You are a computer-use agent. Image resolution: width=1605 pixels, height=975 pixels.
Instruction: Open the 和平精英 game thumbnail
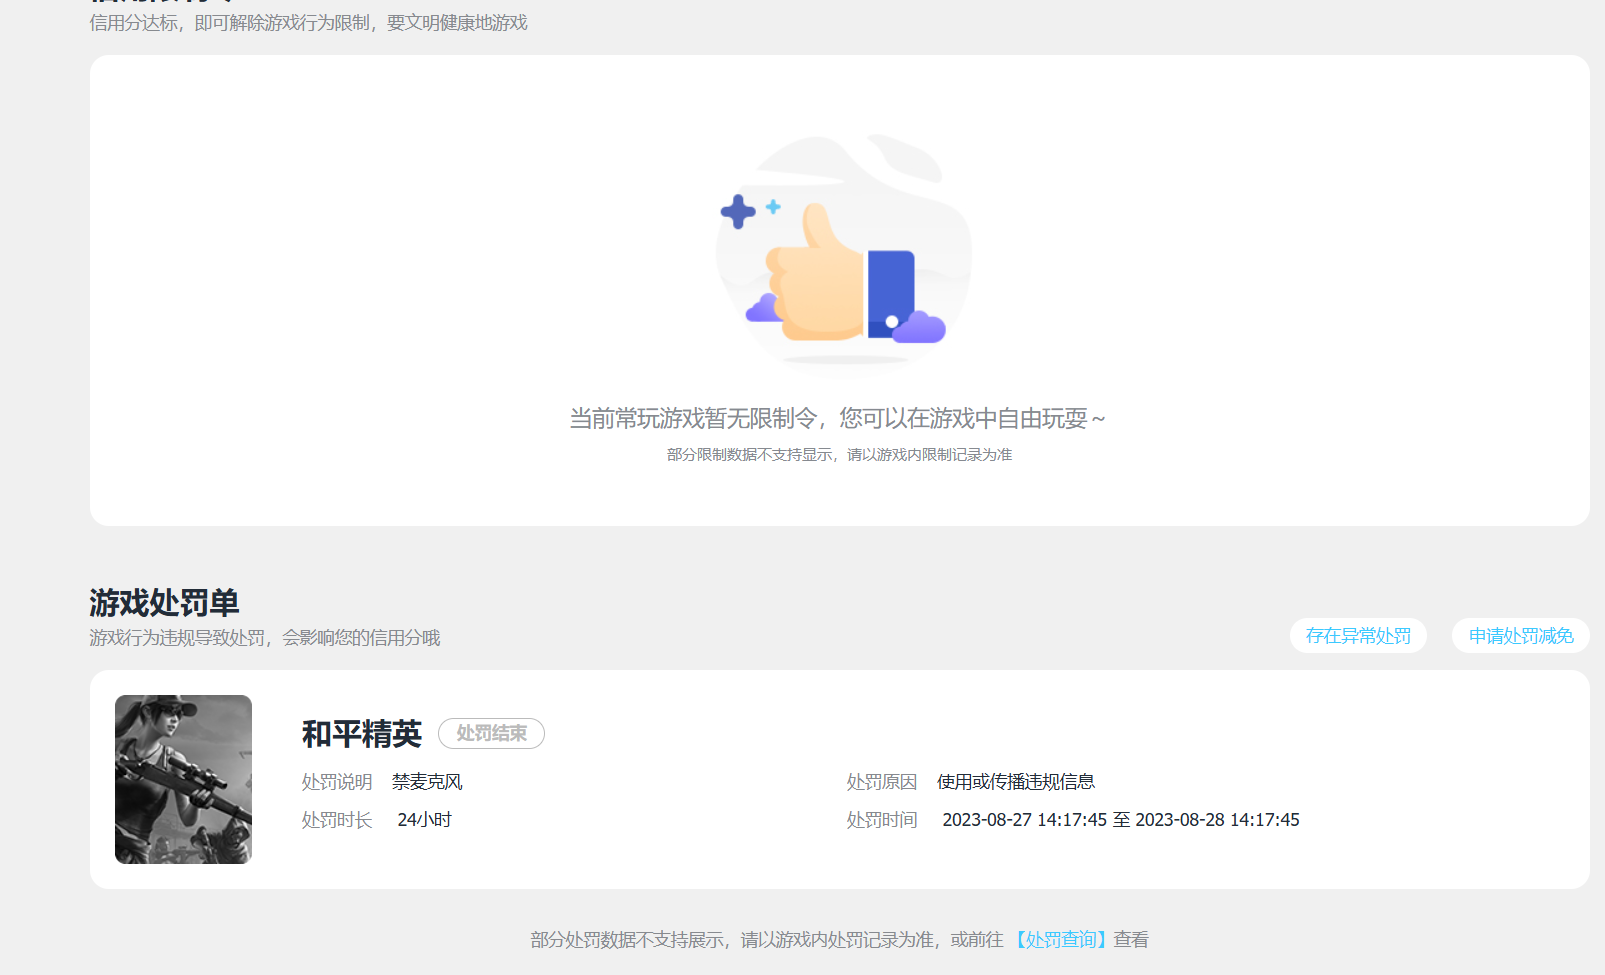[183, 779]
